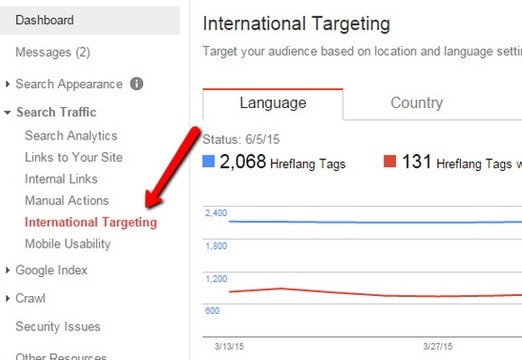The image size is (522, 360).
Task: Expand the Search Appearance section arrow
Action: click(8, 84)
